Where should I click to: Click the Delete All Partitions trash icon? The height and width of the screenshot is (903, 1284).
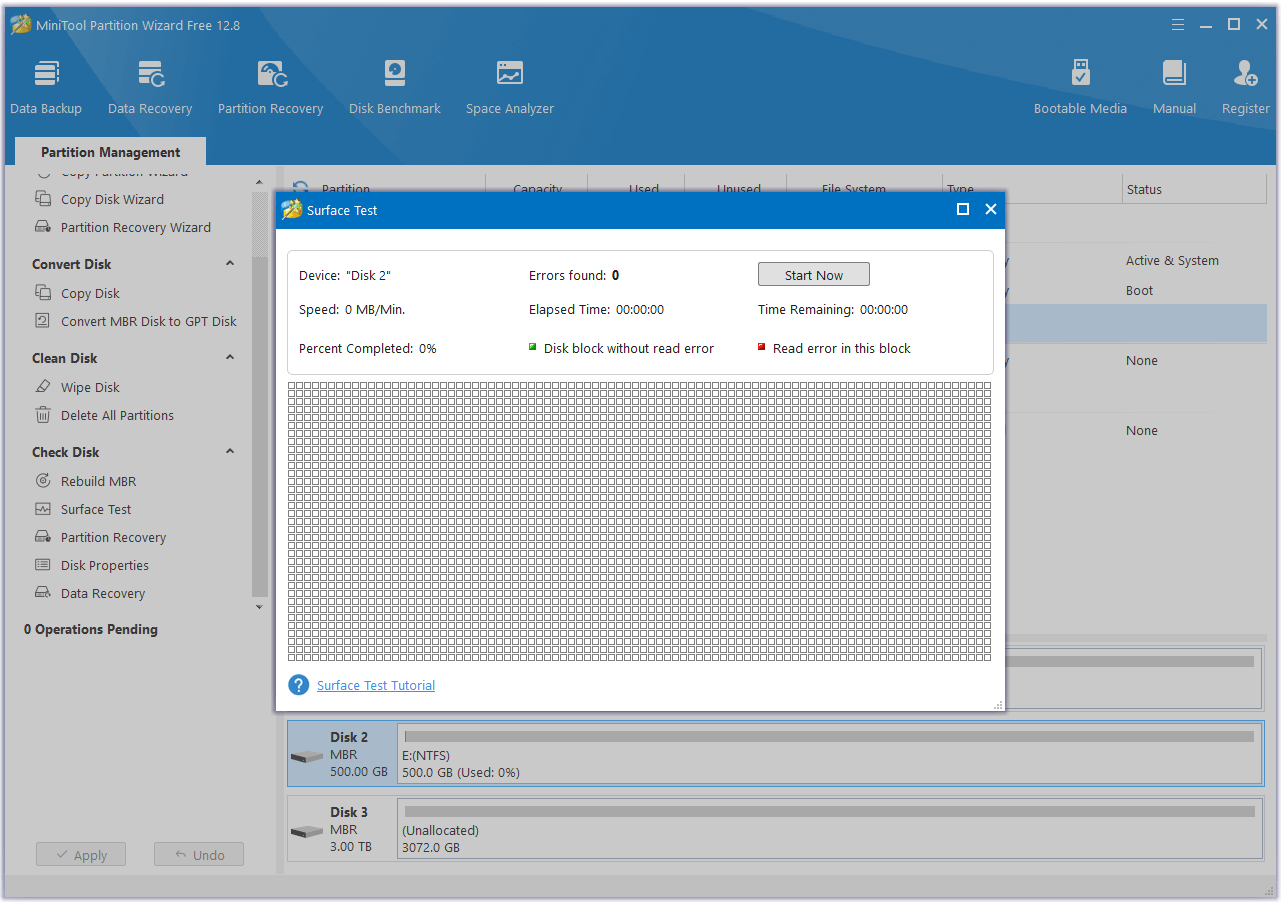43,415
